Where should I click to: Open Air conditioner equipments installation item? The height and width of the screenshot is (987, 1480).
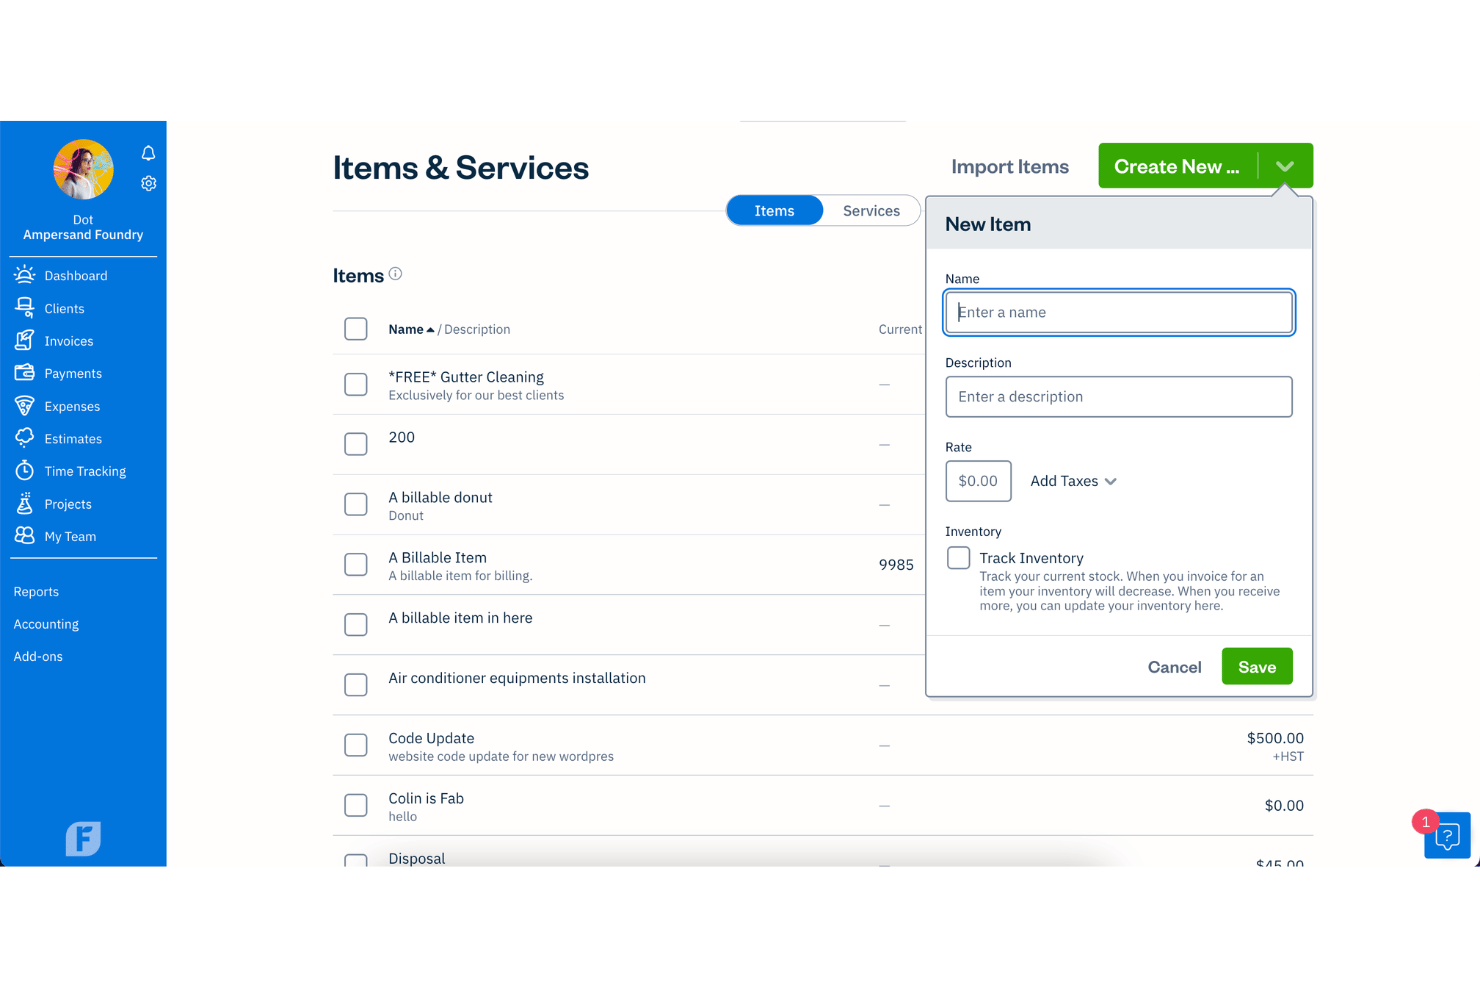pyautogui.click(x=517, y=678)
